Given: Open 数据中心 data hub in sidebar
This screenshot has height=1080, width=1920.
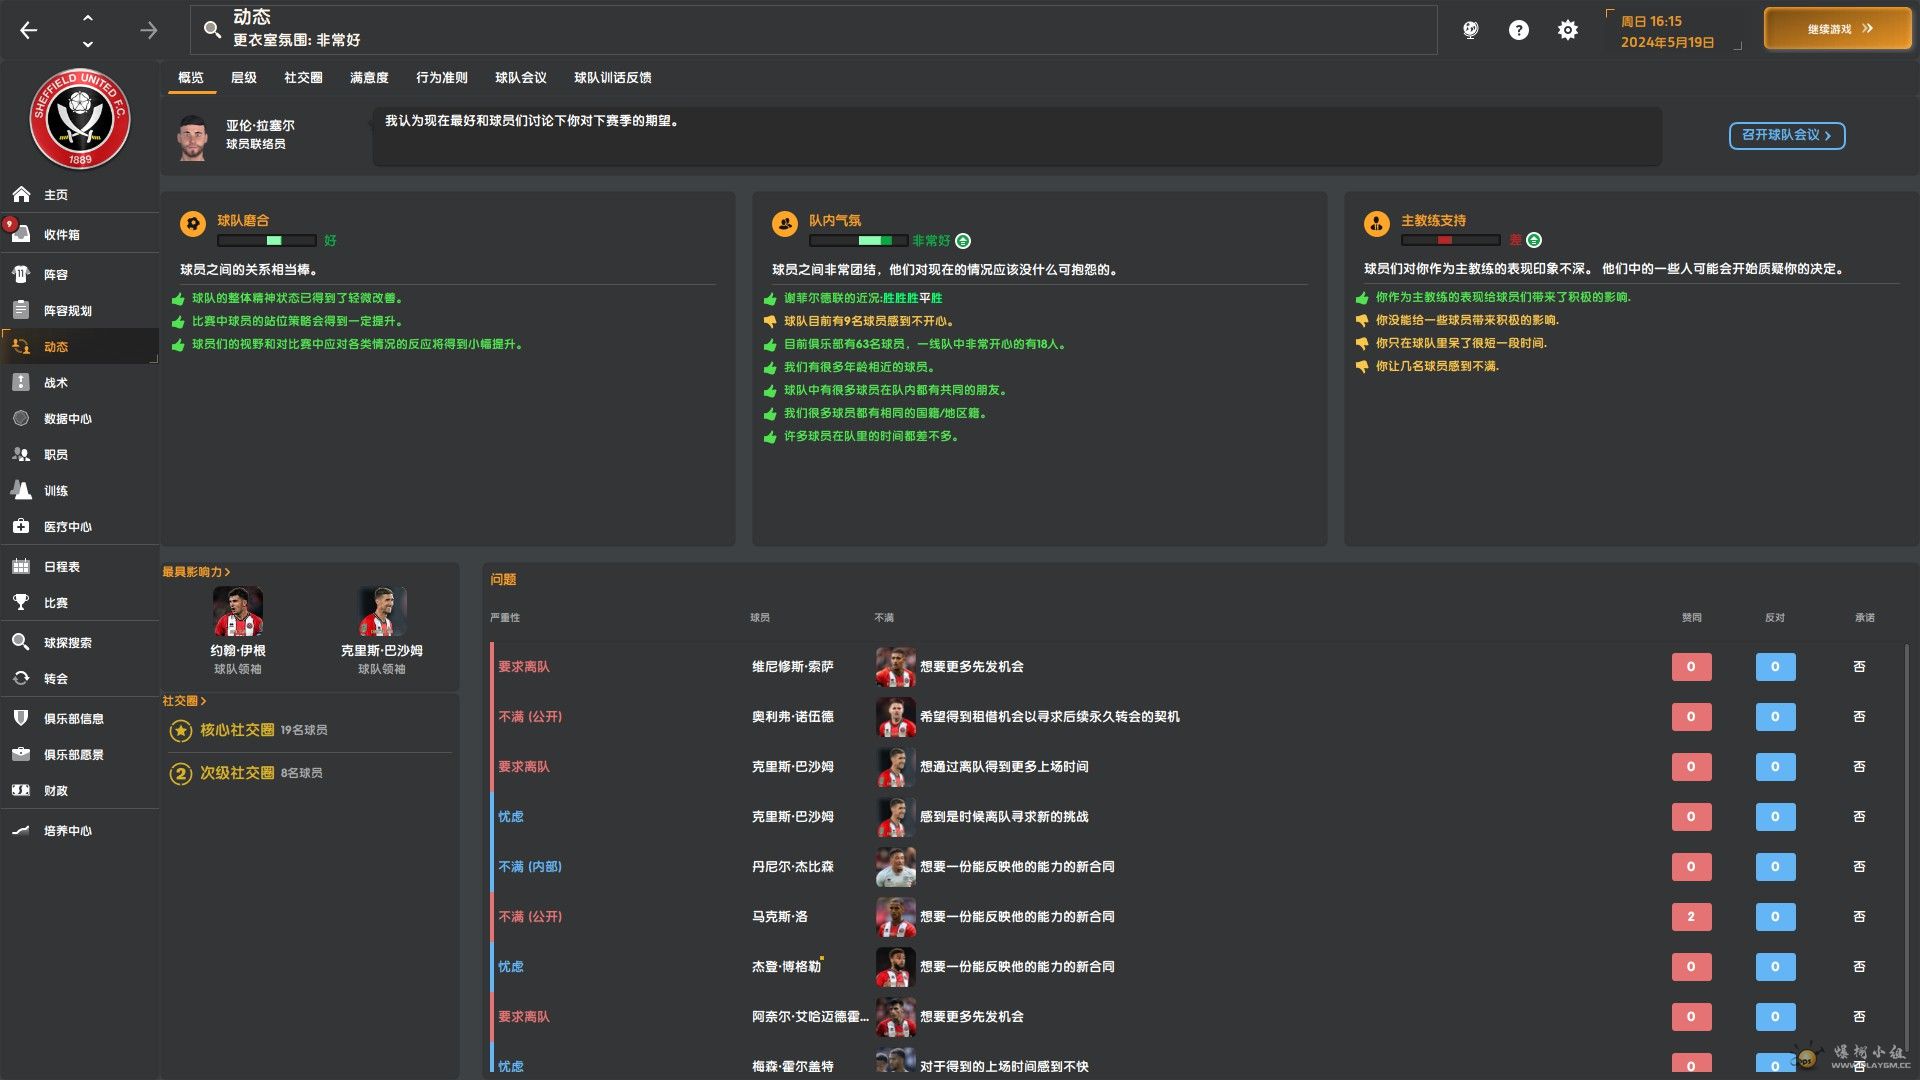Looking at the screenshot, I should 80,418.
